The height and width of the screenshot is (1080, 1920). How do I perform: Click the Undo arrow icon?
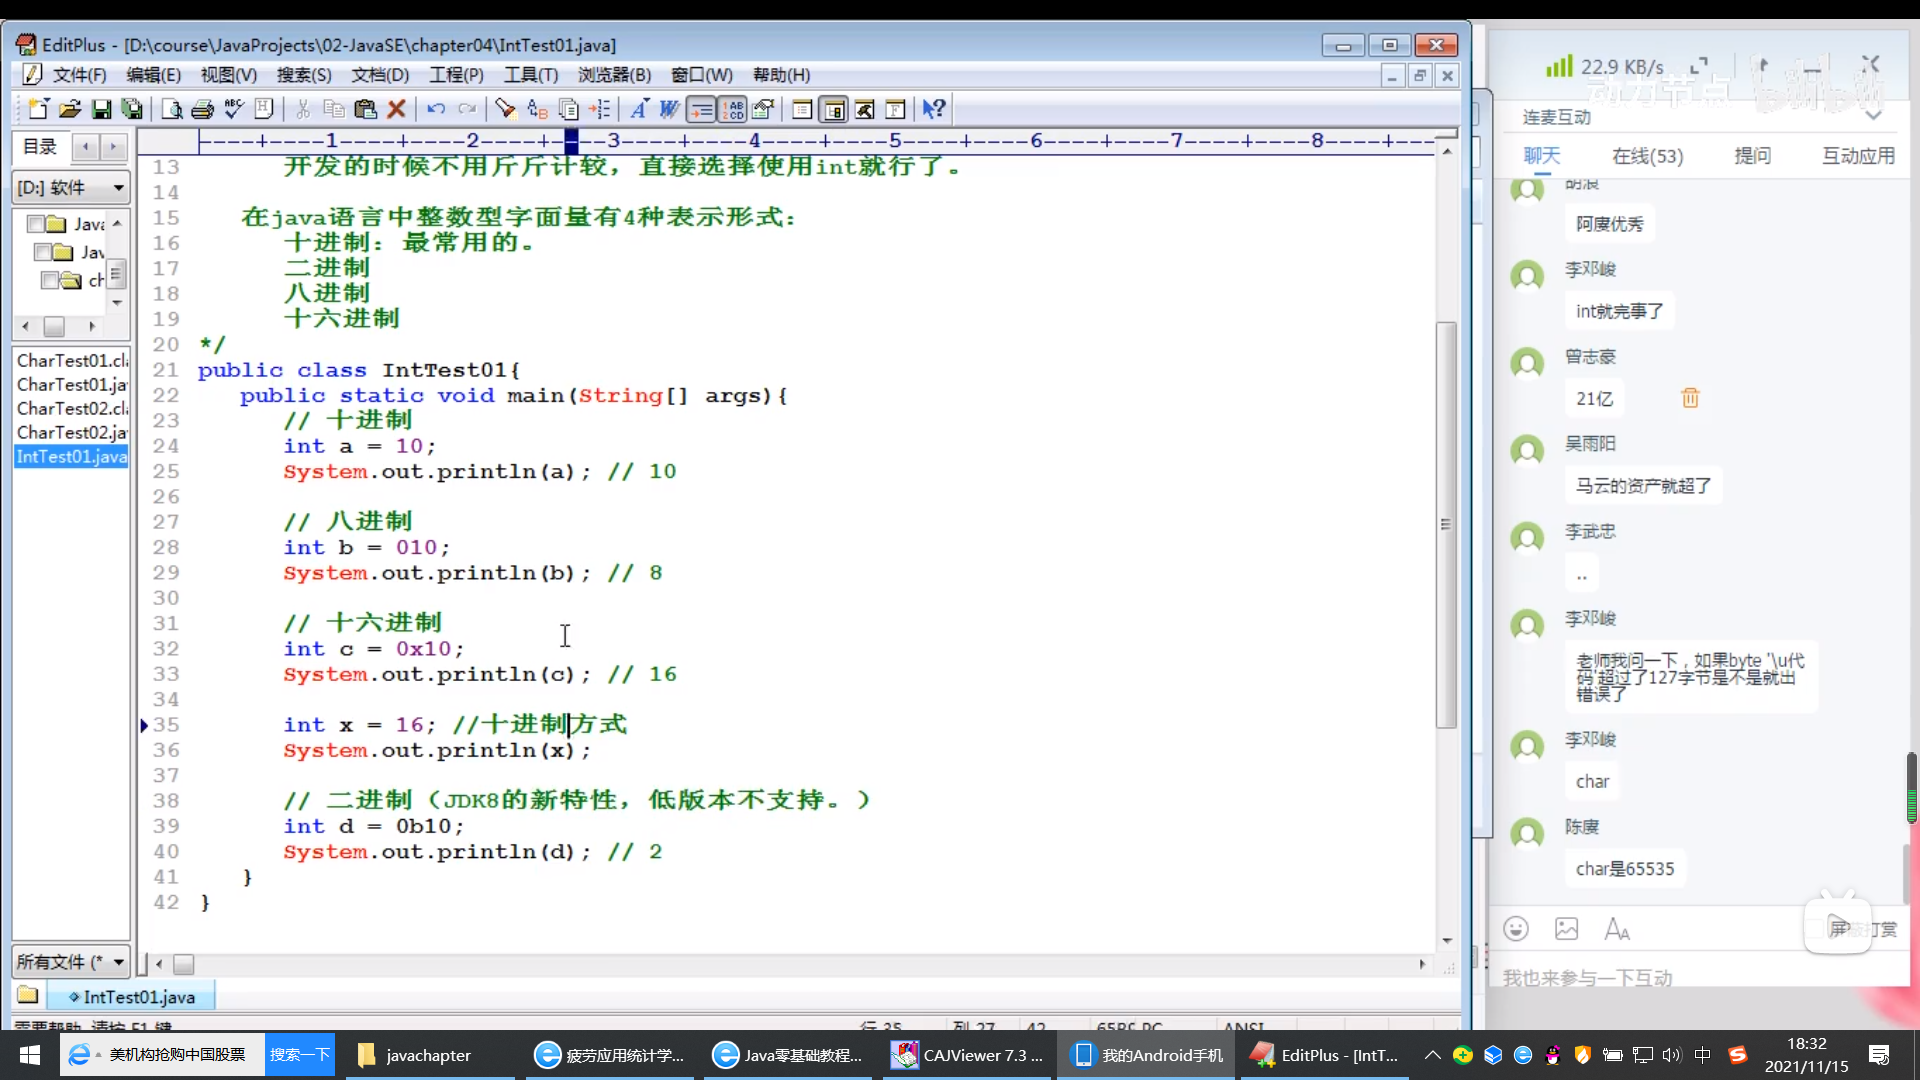(x=436, y=109)
